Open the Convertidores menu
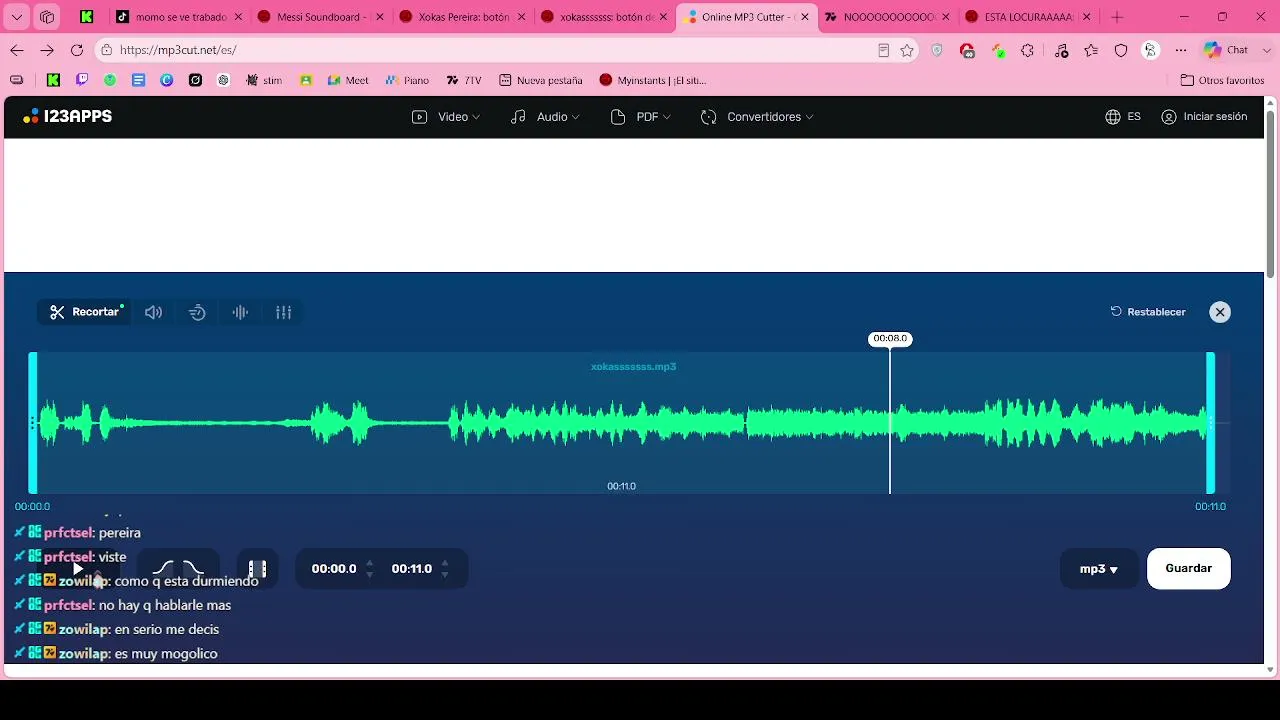 tap(757, 117)
